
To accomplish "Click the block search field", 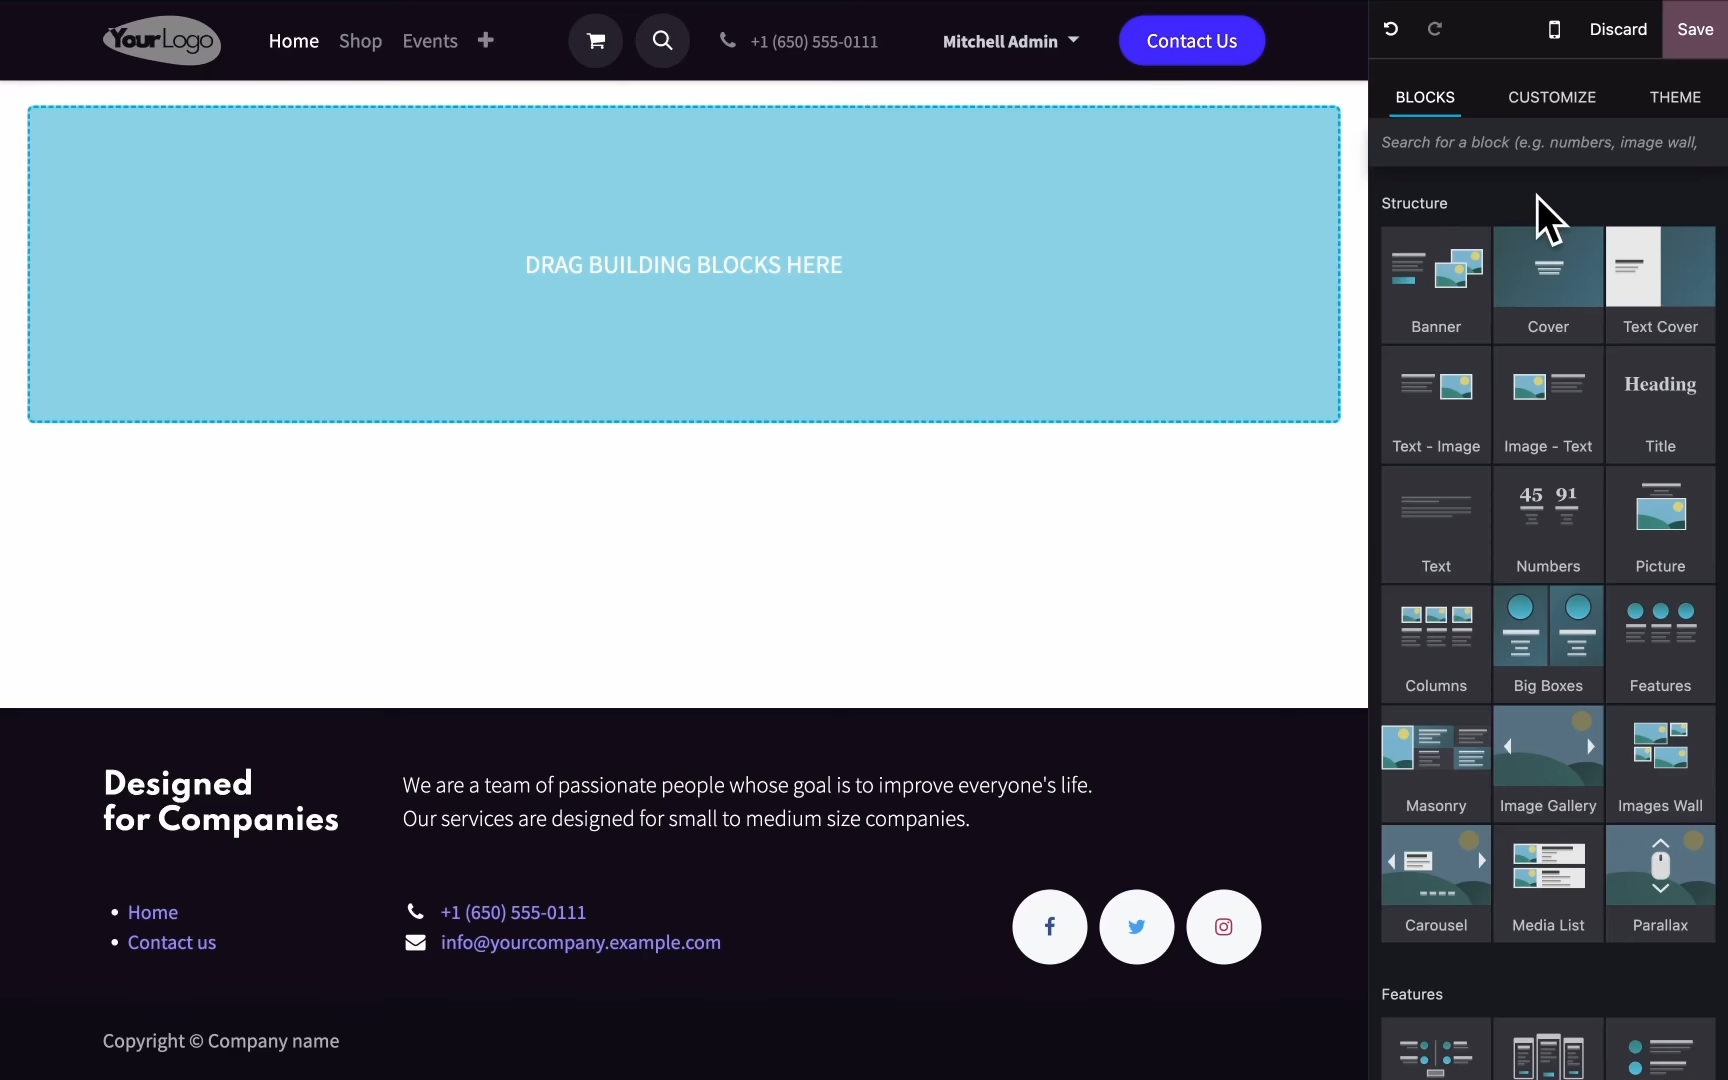I will pos(1540,143).
